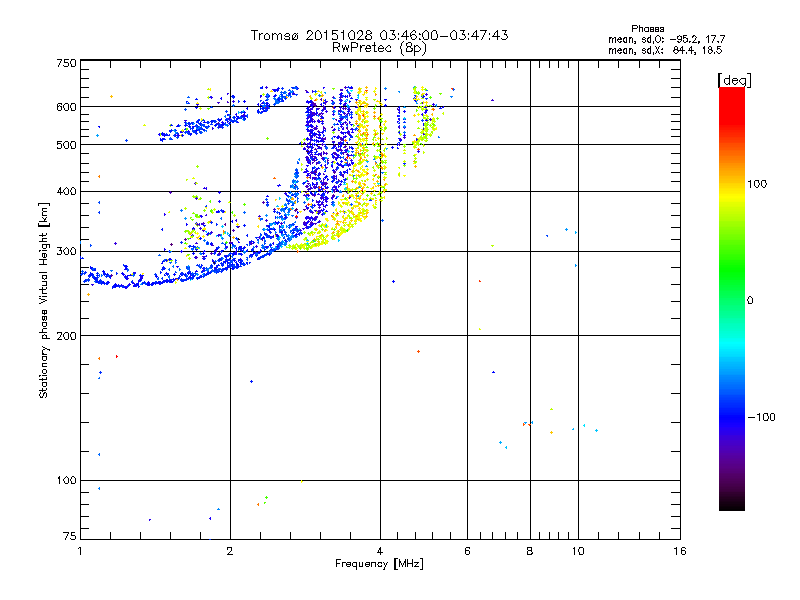
Task: Click the 'Phases' header text
Action: pos(647,29)
